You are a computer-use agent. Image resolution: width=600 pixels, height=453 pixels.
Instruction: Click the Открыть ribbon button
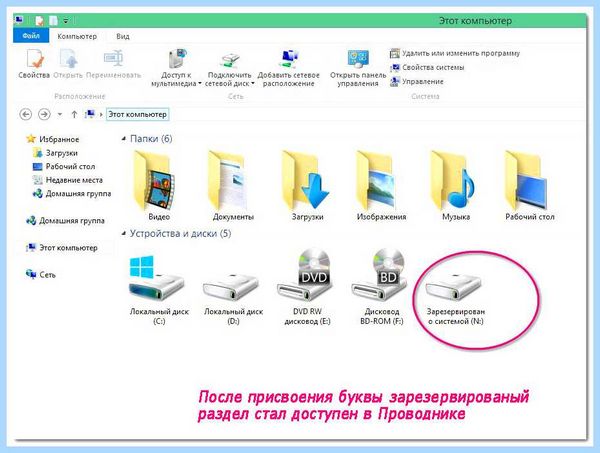(68, 64)
